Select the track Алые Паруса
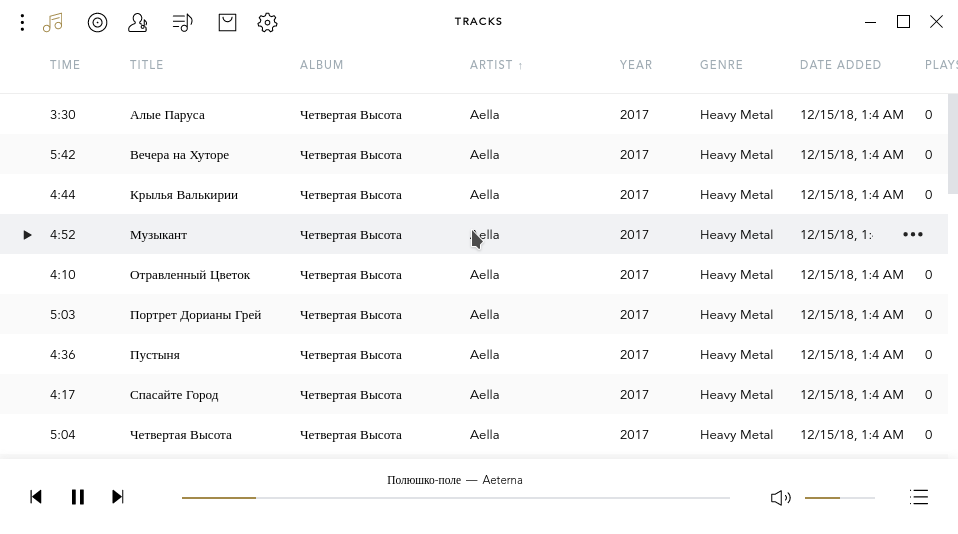 (167, 115)
